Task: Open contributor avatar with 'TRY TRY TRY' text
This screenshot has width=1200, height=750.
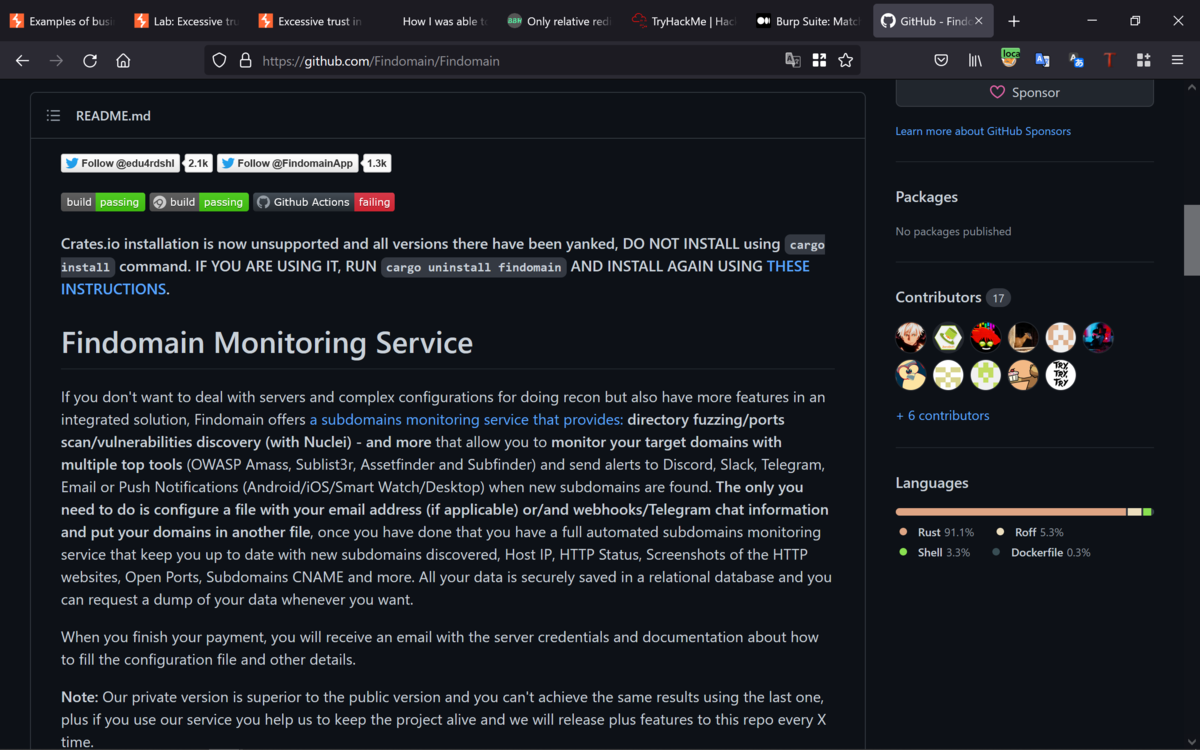Action: 1061,375
